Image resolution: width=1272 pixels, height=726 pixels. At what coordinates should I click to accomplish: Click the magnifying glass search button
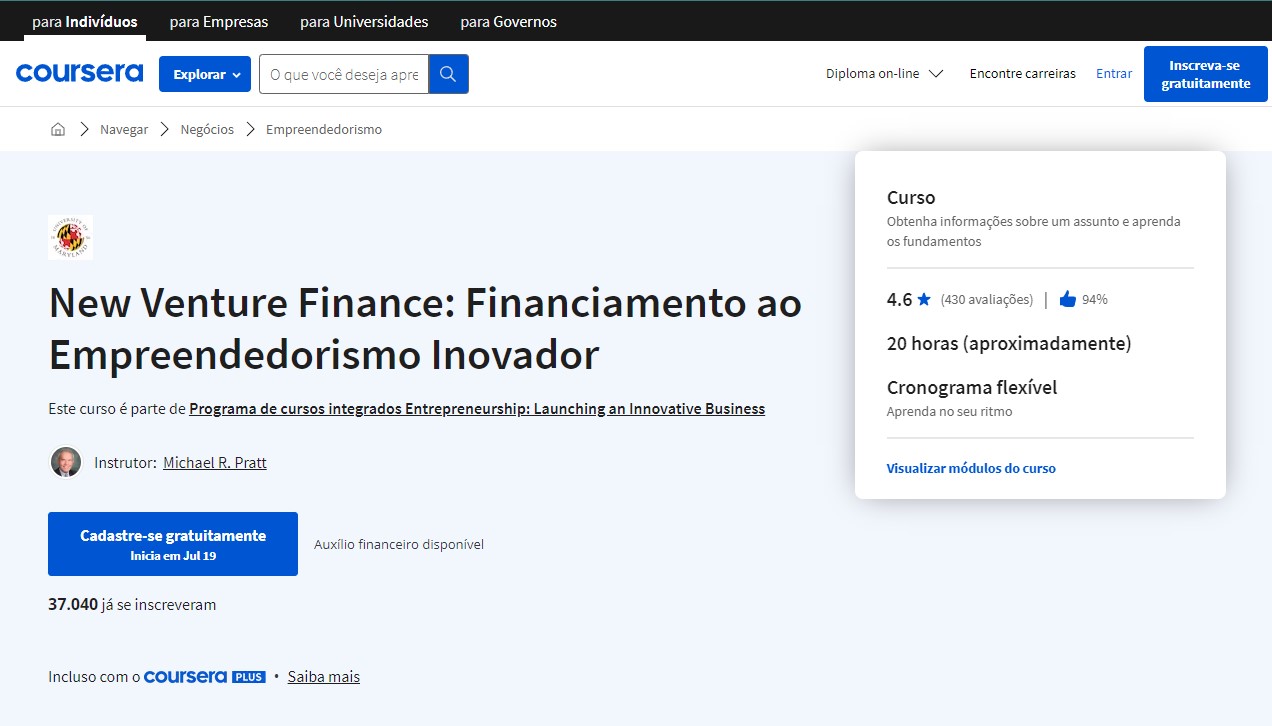(448, 74)
